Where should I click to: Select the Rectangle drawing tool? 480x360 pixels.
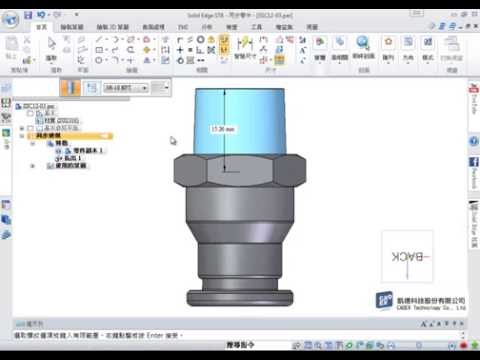coord(99,50)
